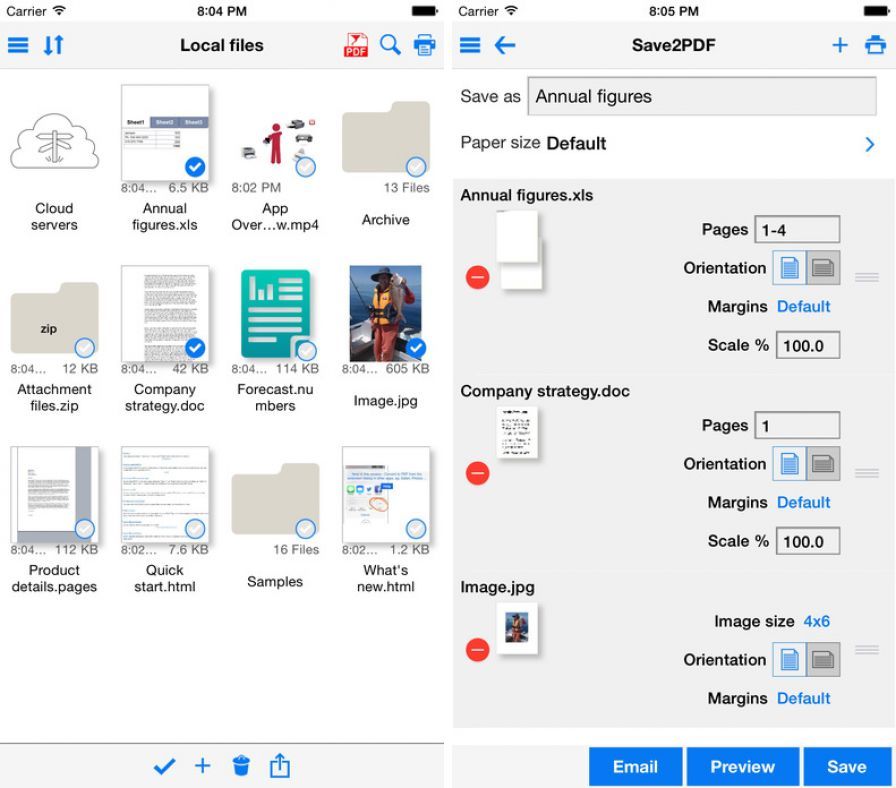Click the trash icon to delete selected files
The height and width of the screenshot is (788, 896).
click(x=241, y=765)
